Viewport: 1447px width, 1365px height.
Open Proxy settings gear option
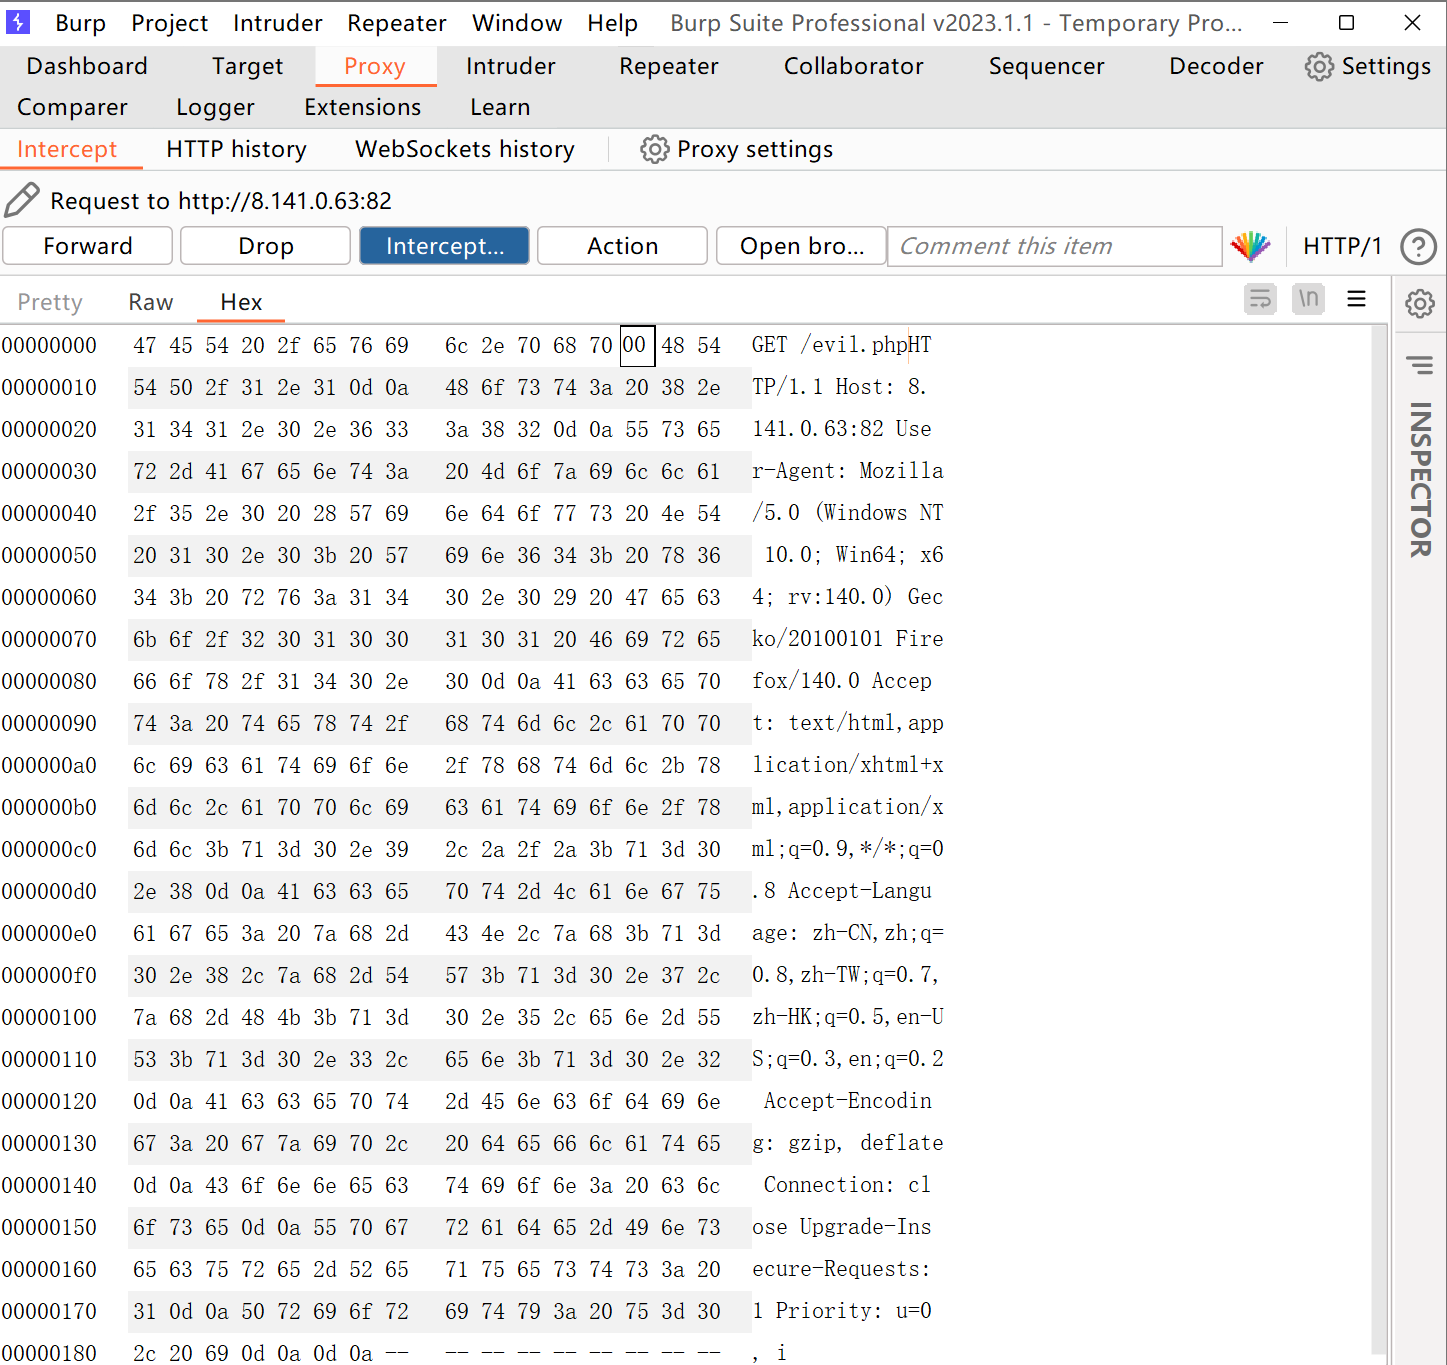tap(736, 149)
